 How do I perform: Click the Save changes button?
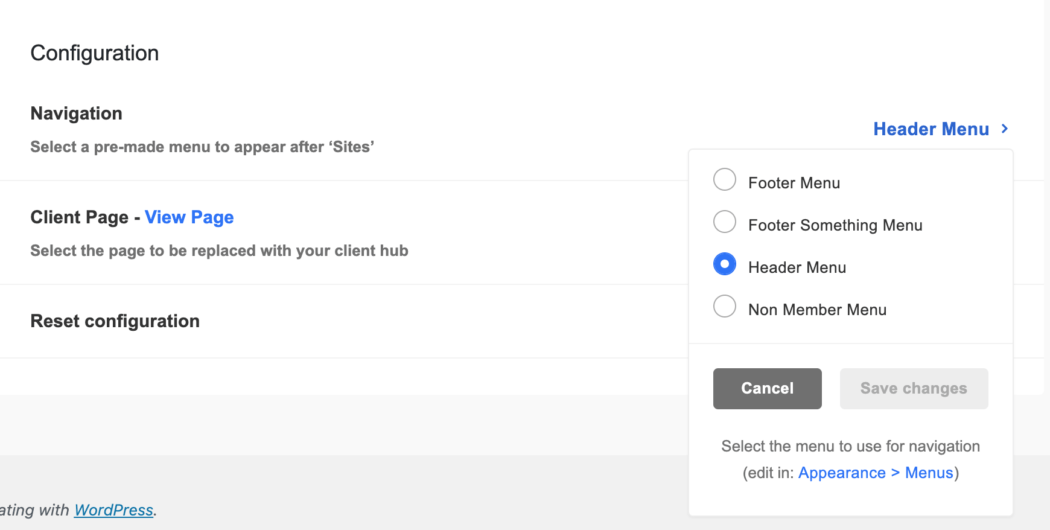click(913, 388)
